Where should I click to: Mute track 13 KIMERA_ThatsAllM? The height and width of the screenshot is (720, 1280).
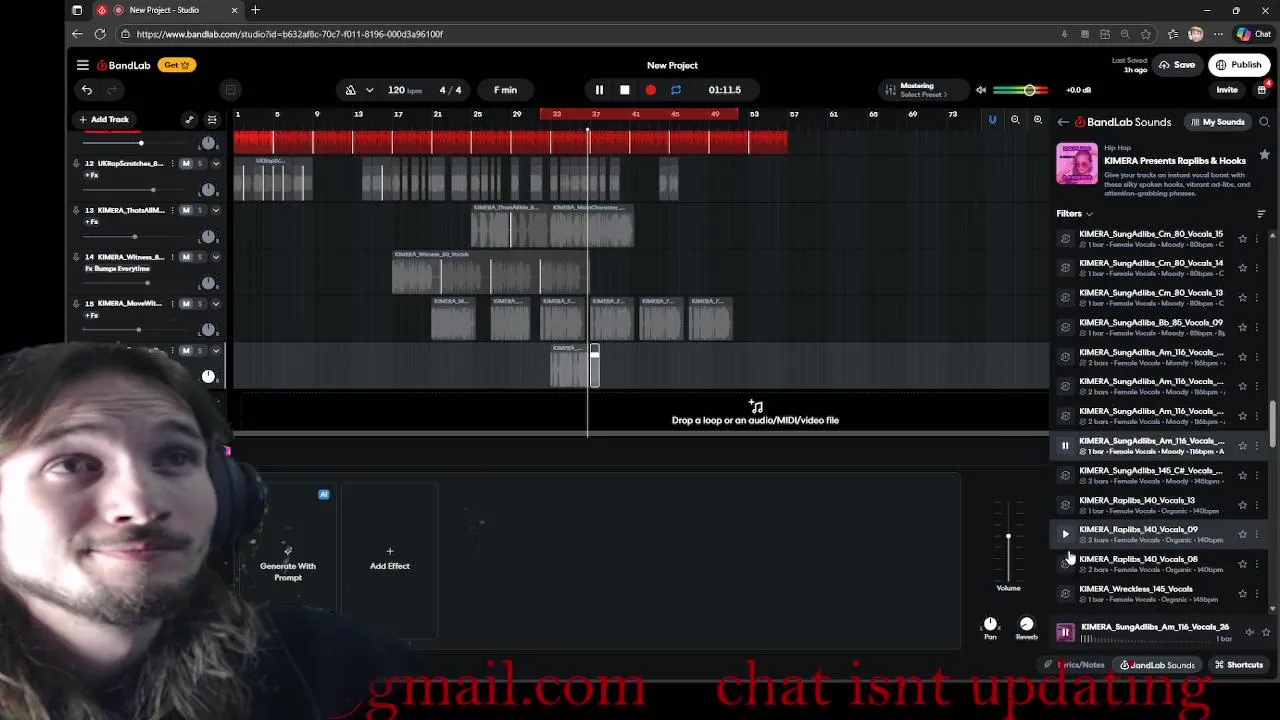[186, 210]
